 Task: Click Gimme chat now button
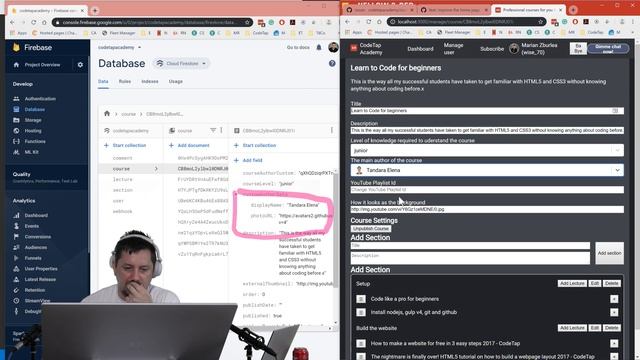pyautogui.click(x=608, y=49)
